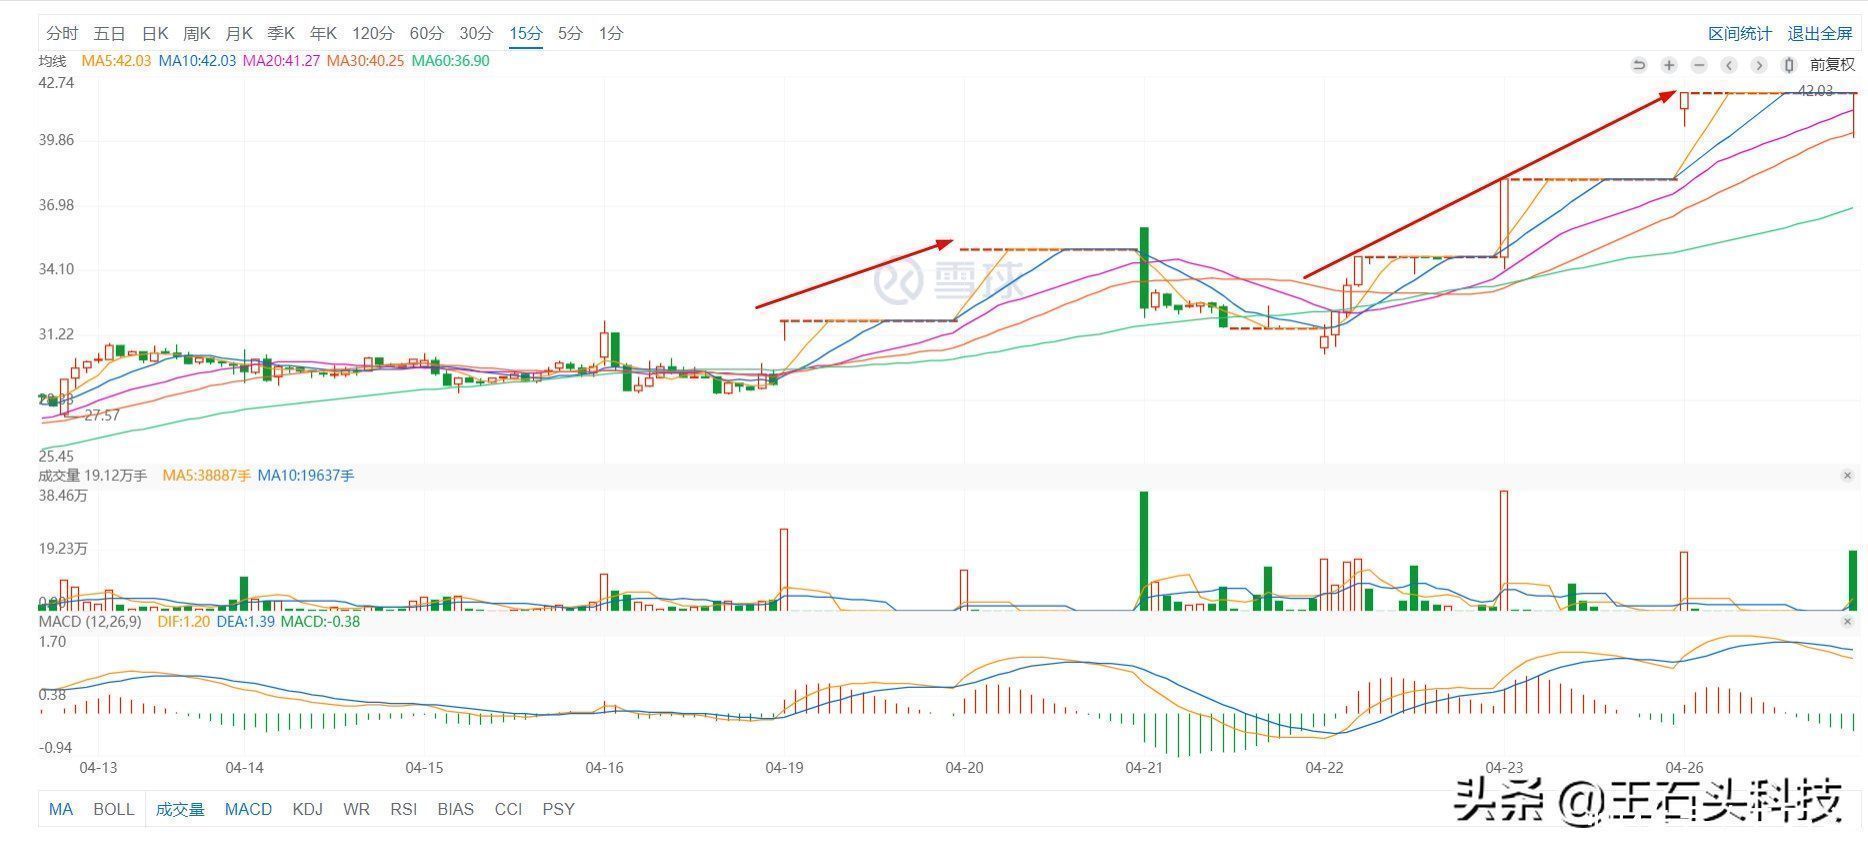Click 退出全屏 to exit fullscreen

coord(1820,33)
